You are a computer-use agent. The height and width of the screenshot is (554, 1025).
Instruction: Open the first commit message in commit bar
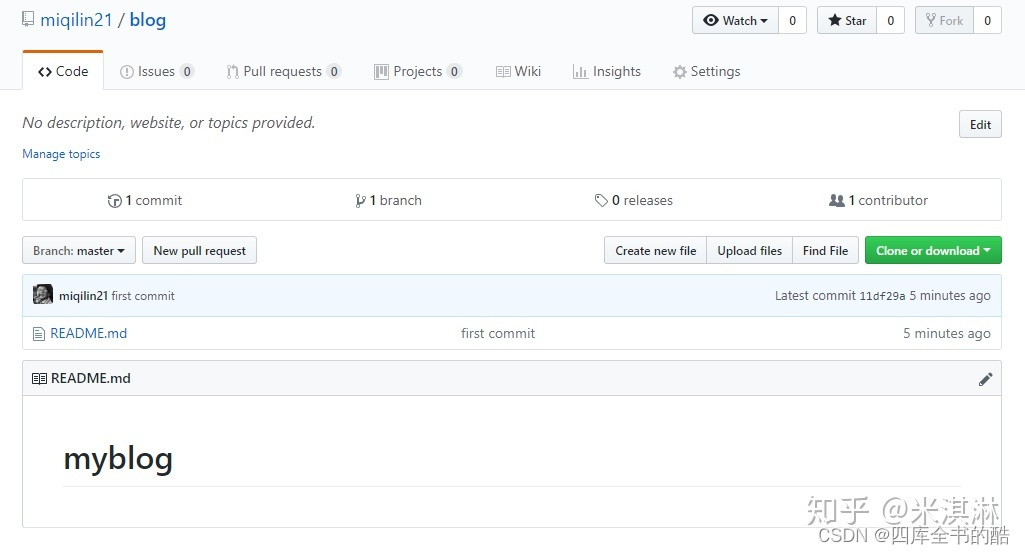point(143,296)
